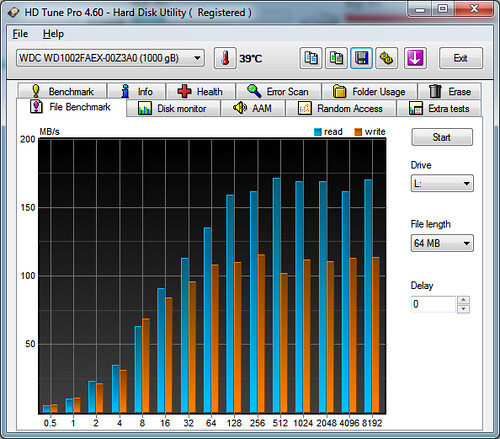
Task: Click the Exit button
Action: (461, 58)
